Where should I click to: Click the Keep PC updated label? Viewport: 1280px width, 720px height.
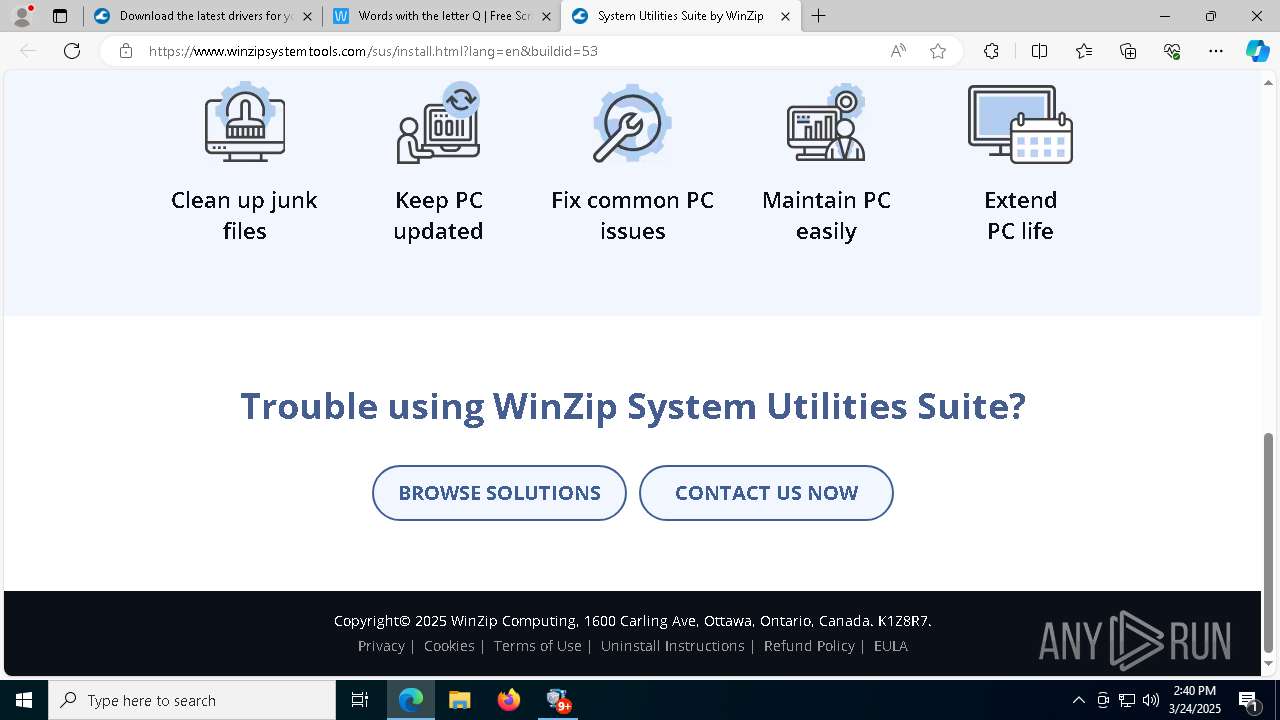point(438,215)
